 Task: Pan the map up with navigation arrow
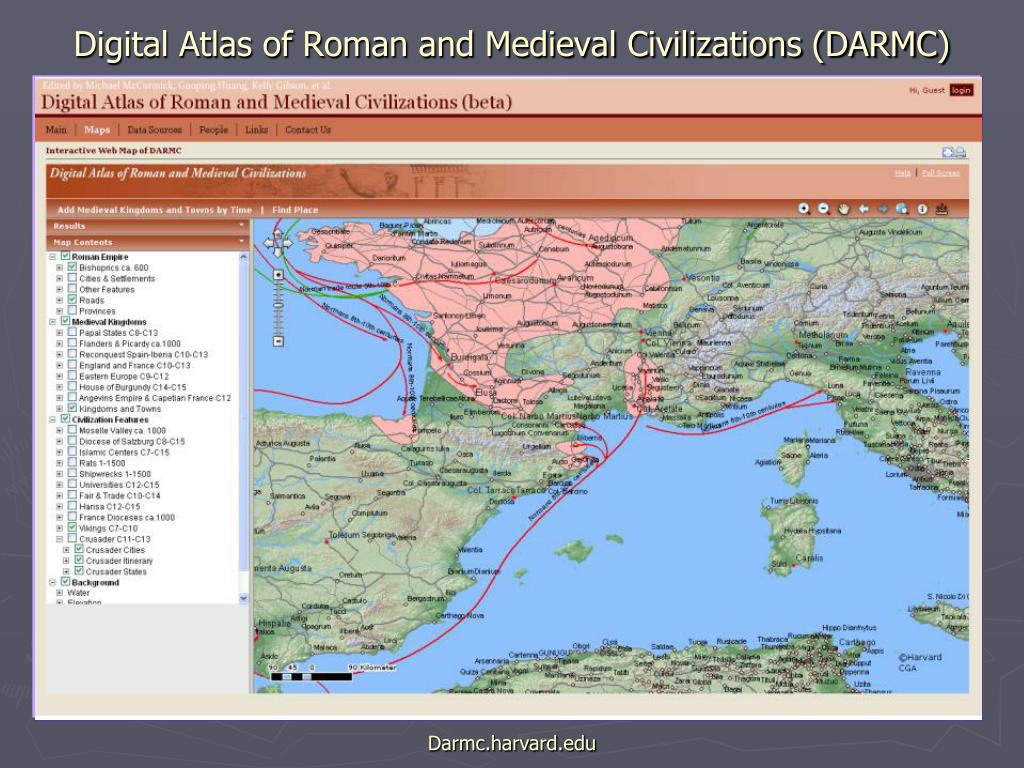[278, 233]
